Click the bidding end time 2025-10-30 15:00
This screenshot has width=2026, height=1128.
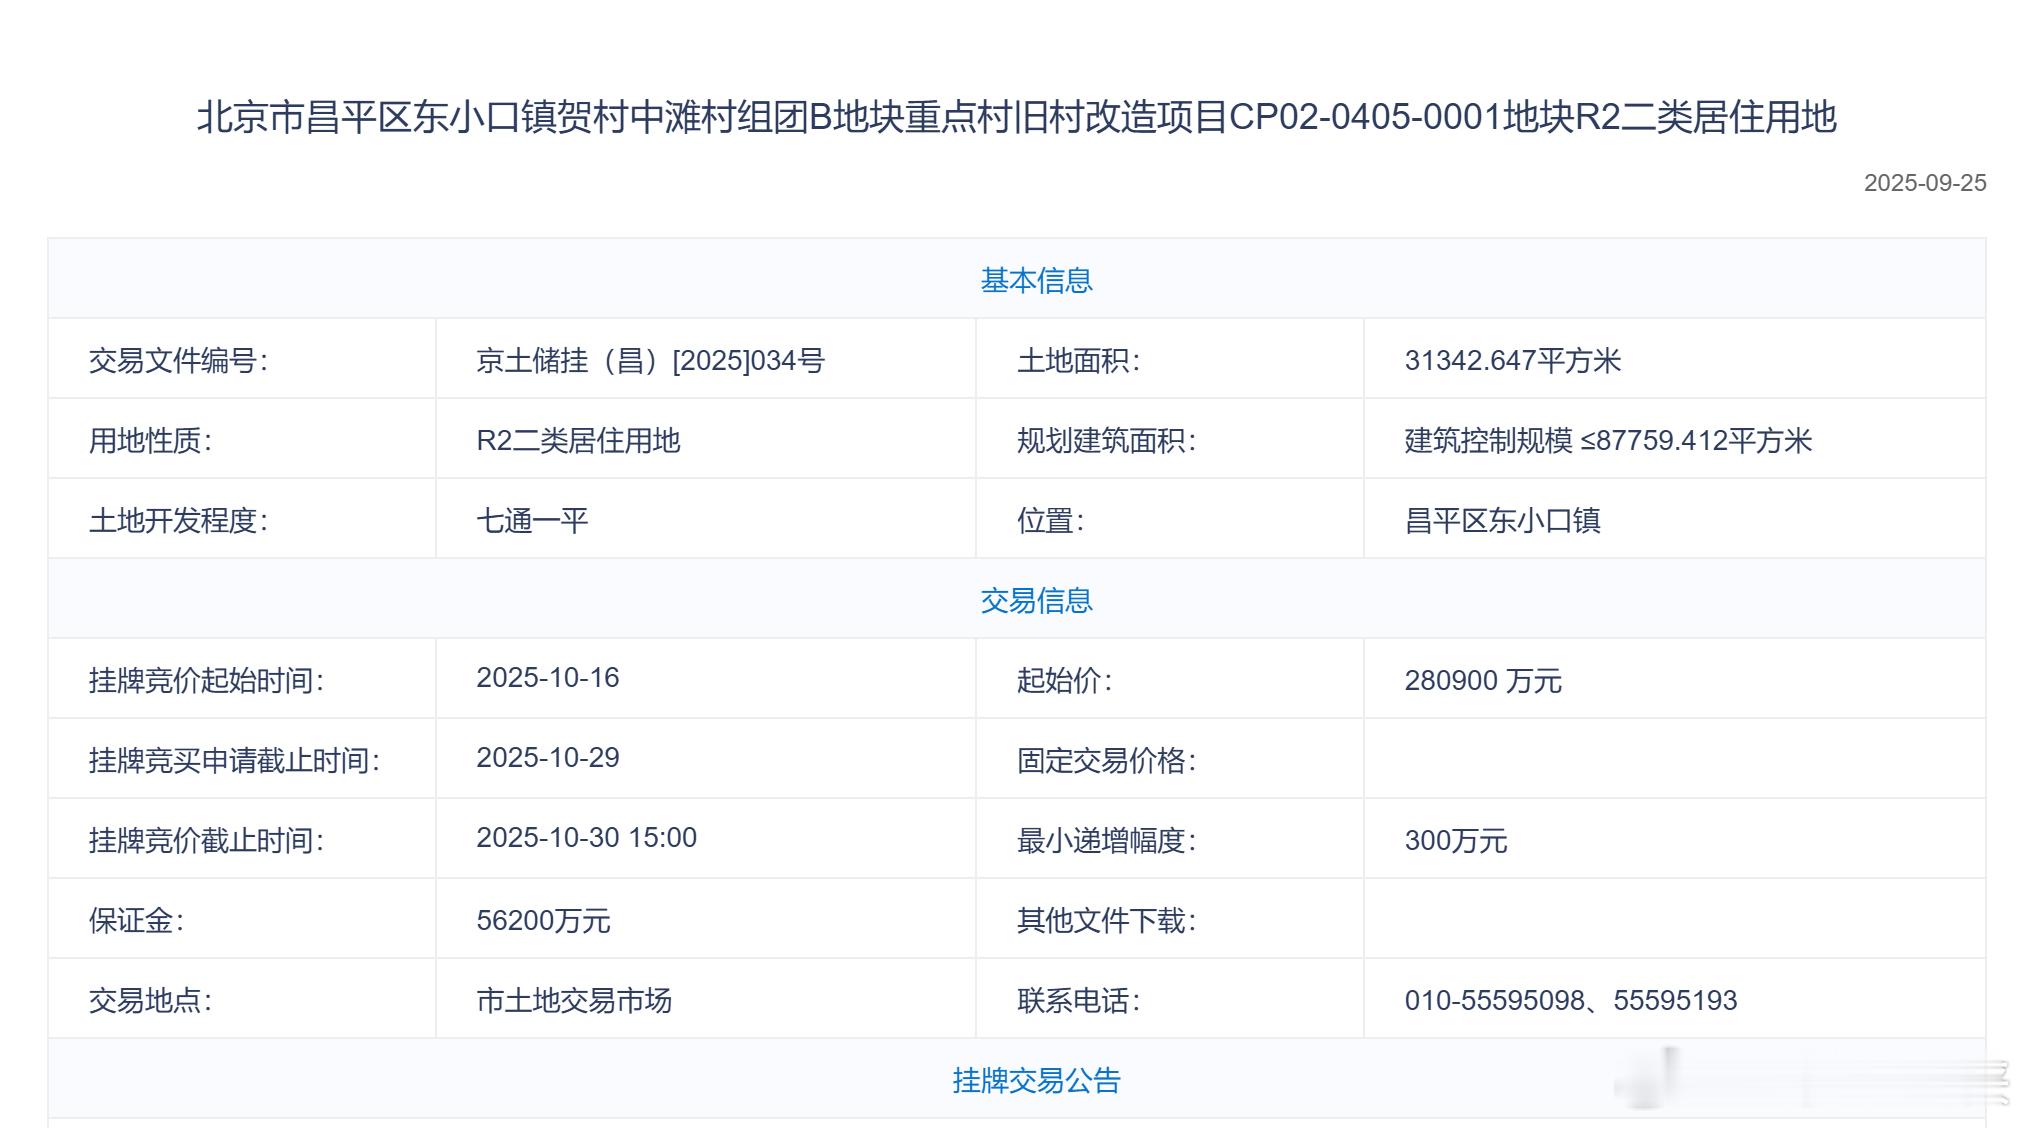[586, 838]
